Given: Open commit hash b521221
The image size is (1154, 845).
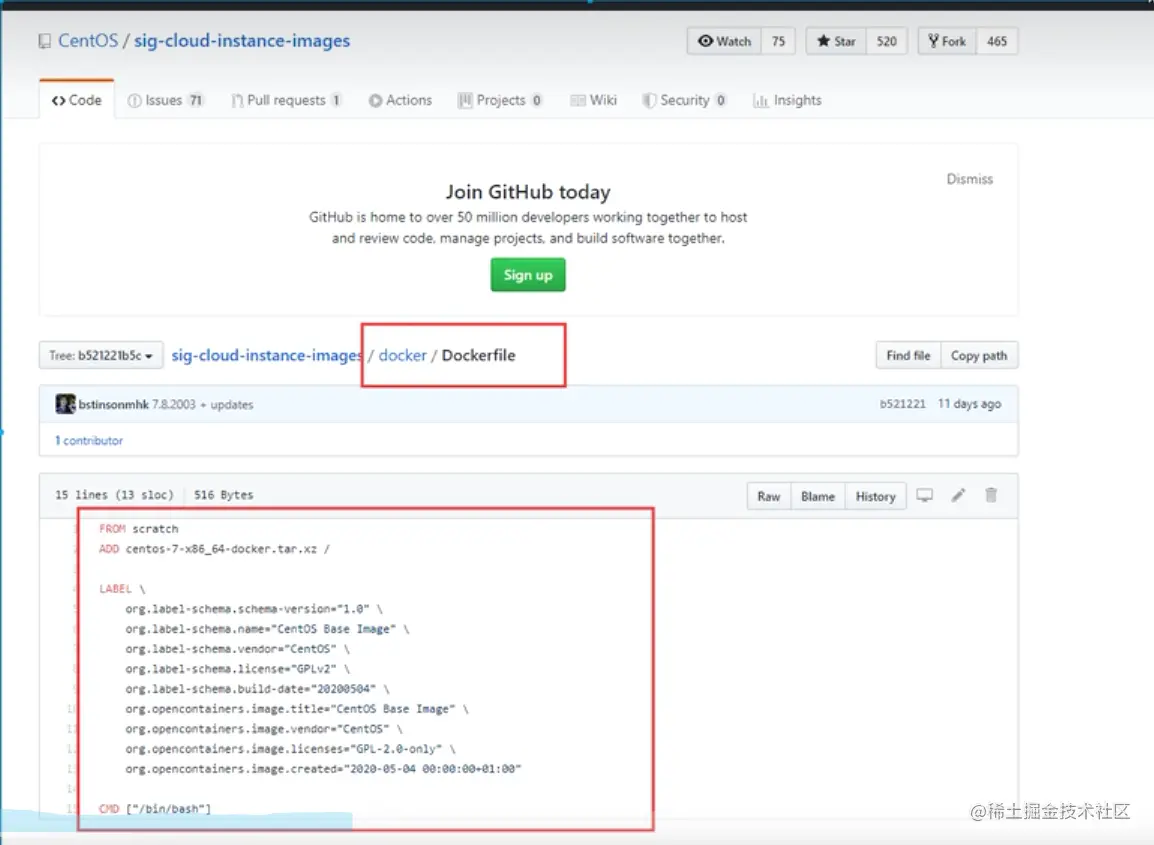Looking at the screenshot, I should [902, 404].
